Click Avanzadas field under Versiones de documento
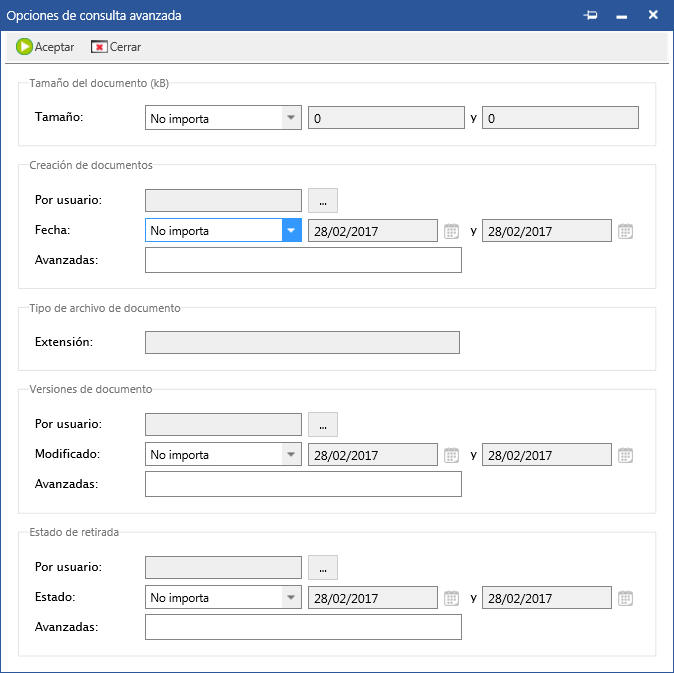The height and width of the screenshot is (673, 674). (x=303, y=484)
